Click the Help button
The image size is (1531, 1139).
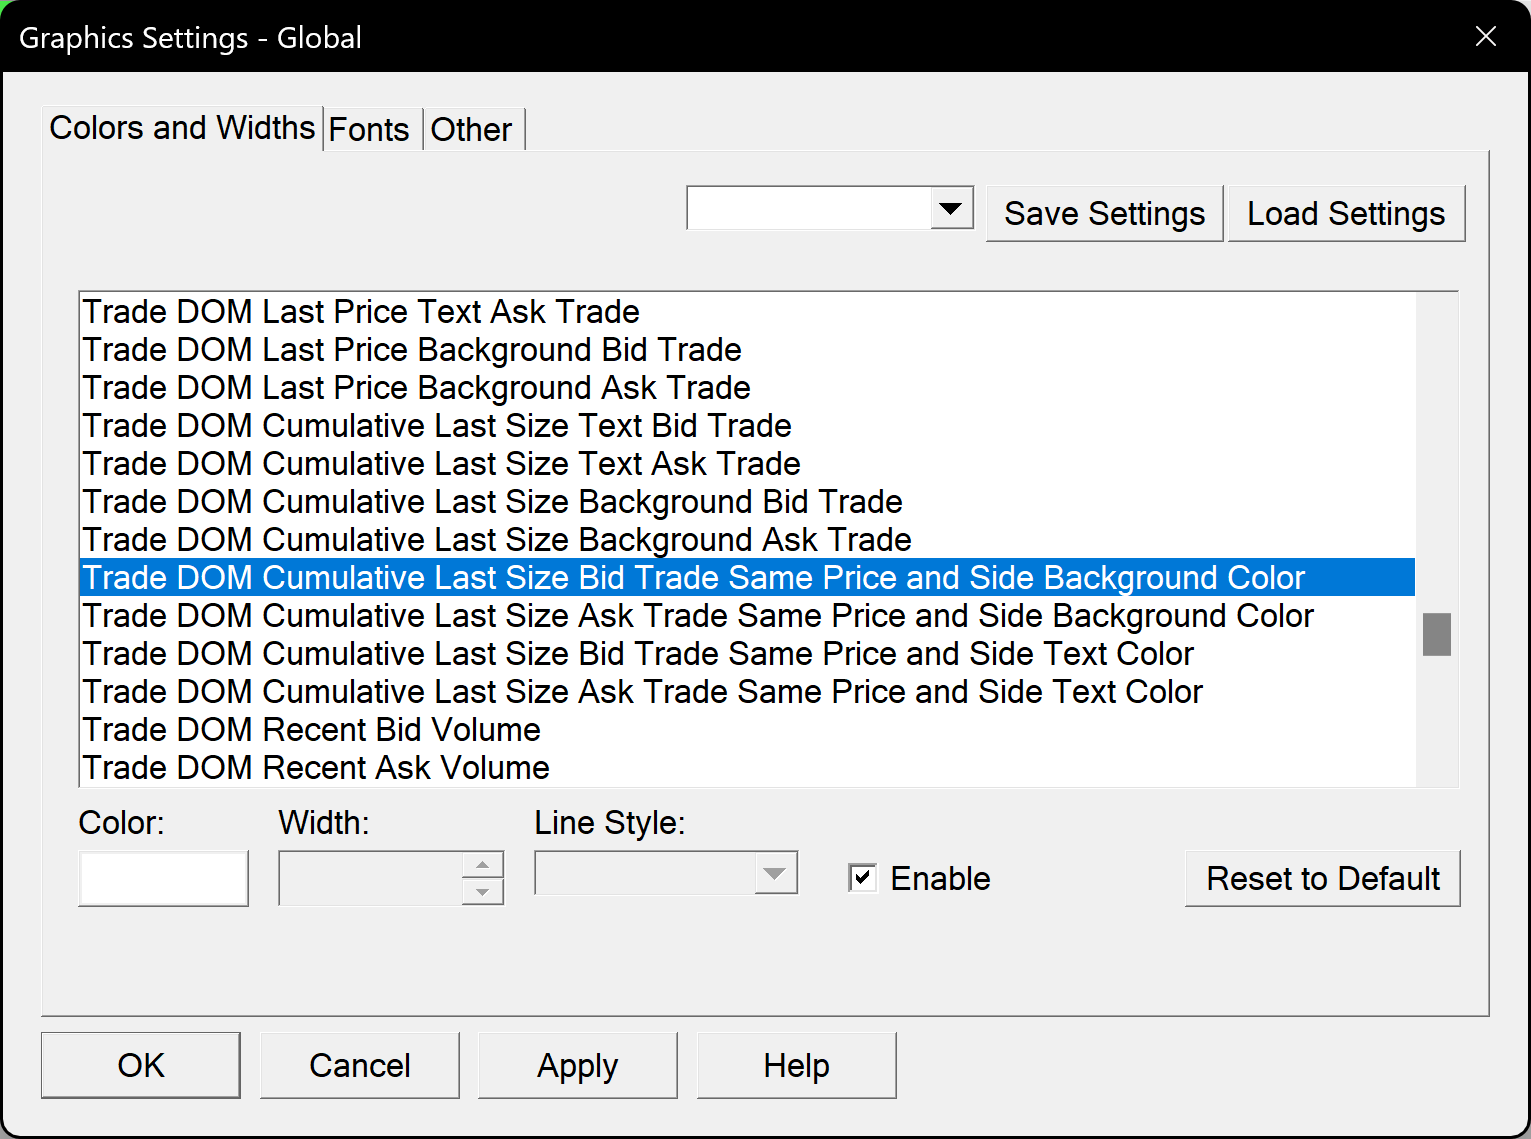(x=796, y=1066)
